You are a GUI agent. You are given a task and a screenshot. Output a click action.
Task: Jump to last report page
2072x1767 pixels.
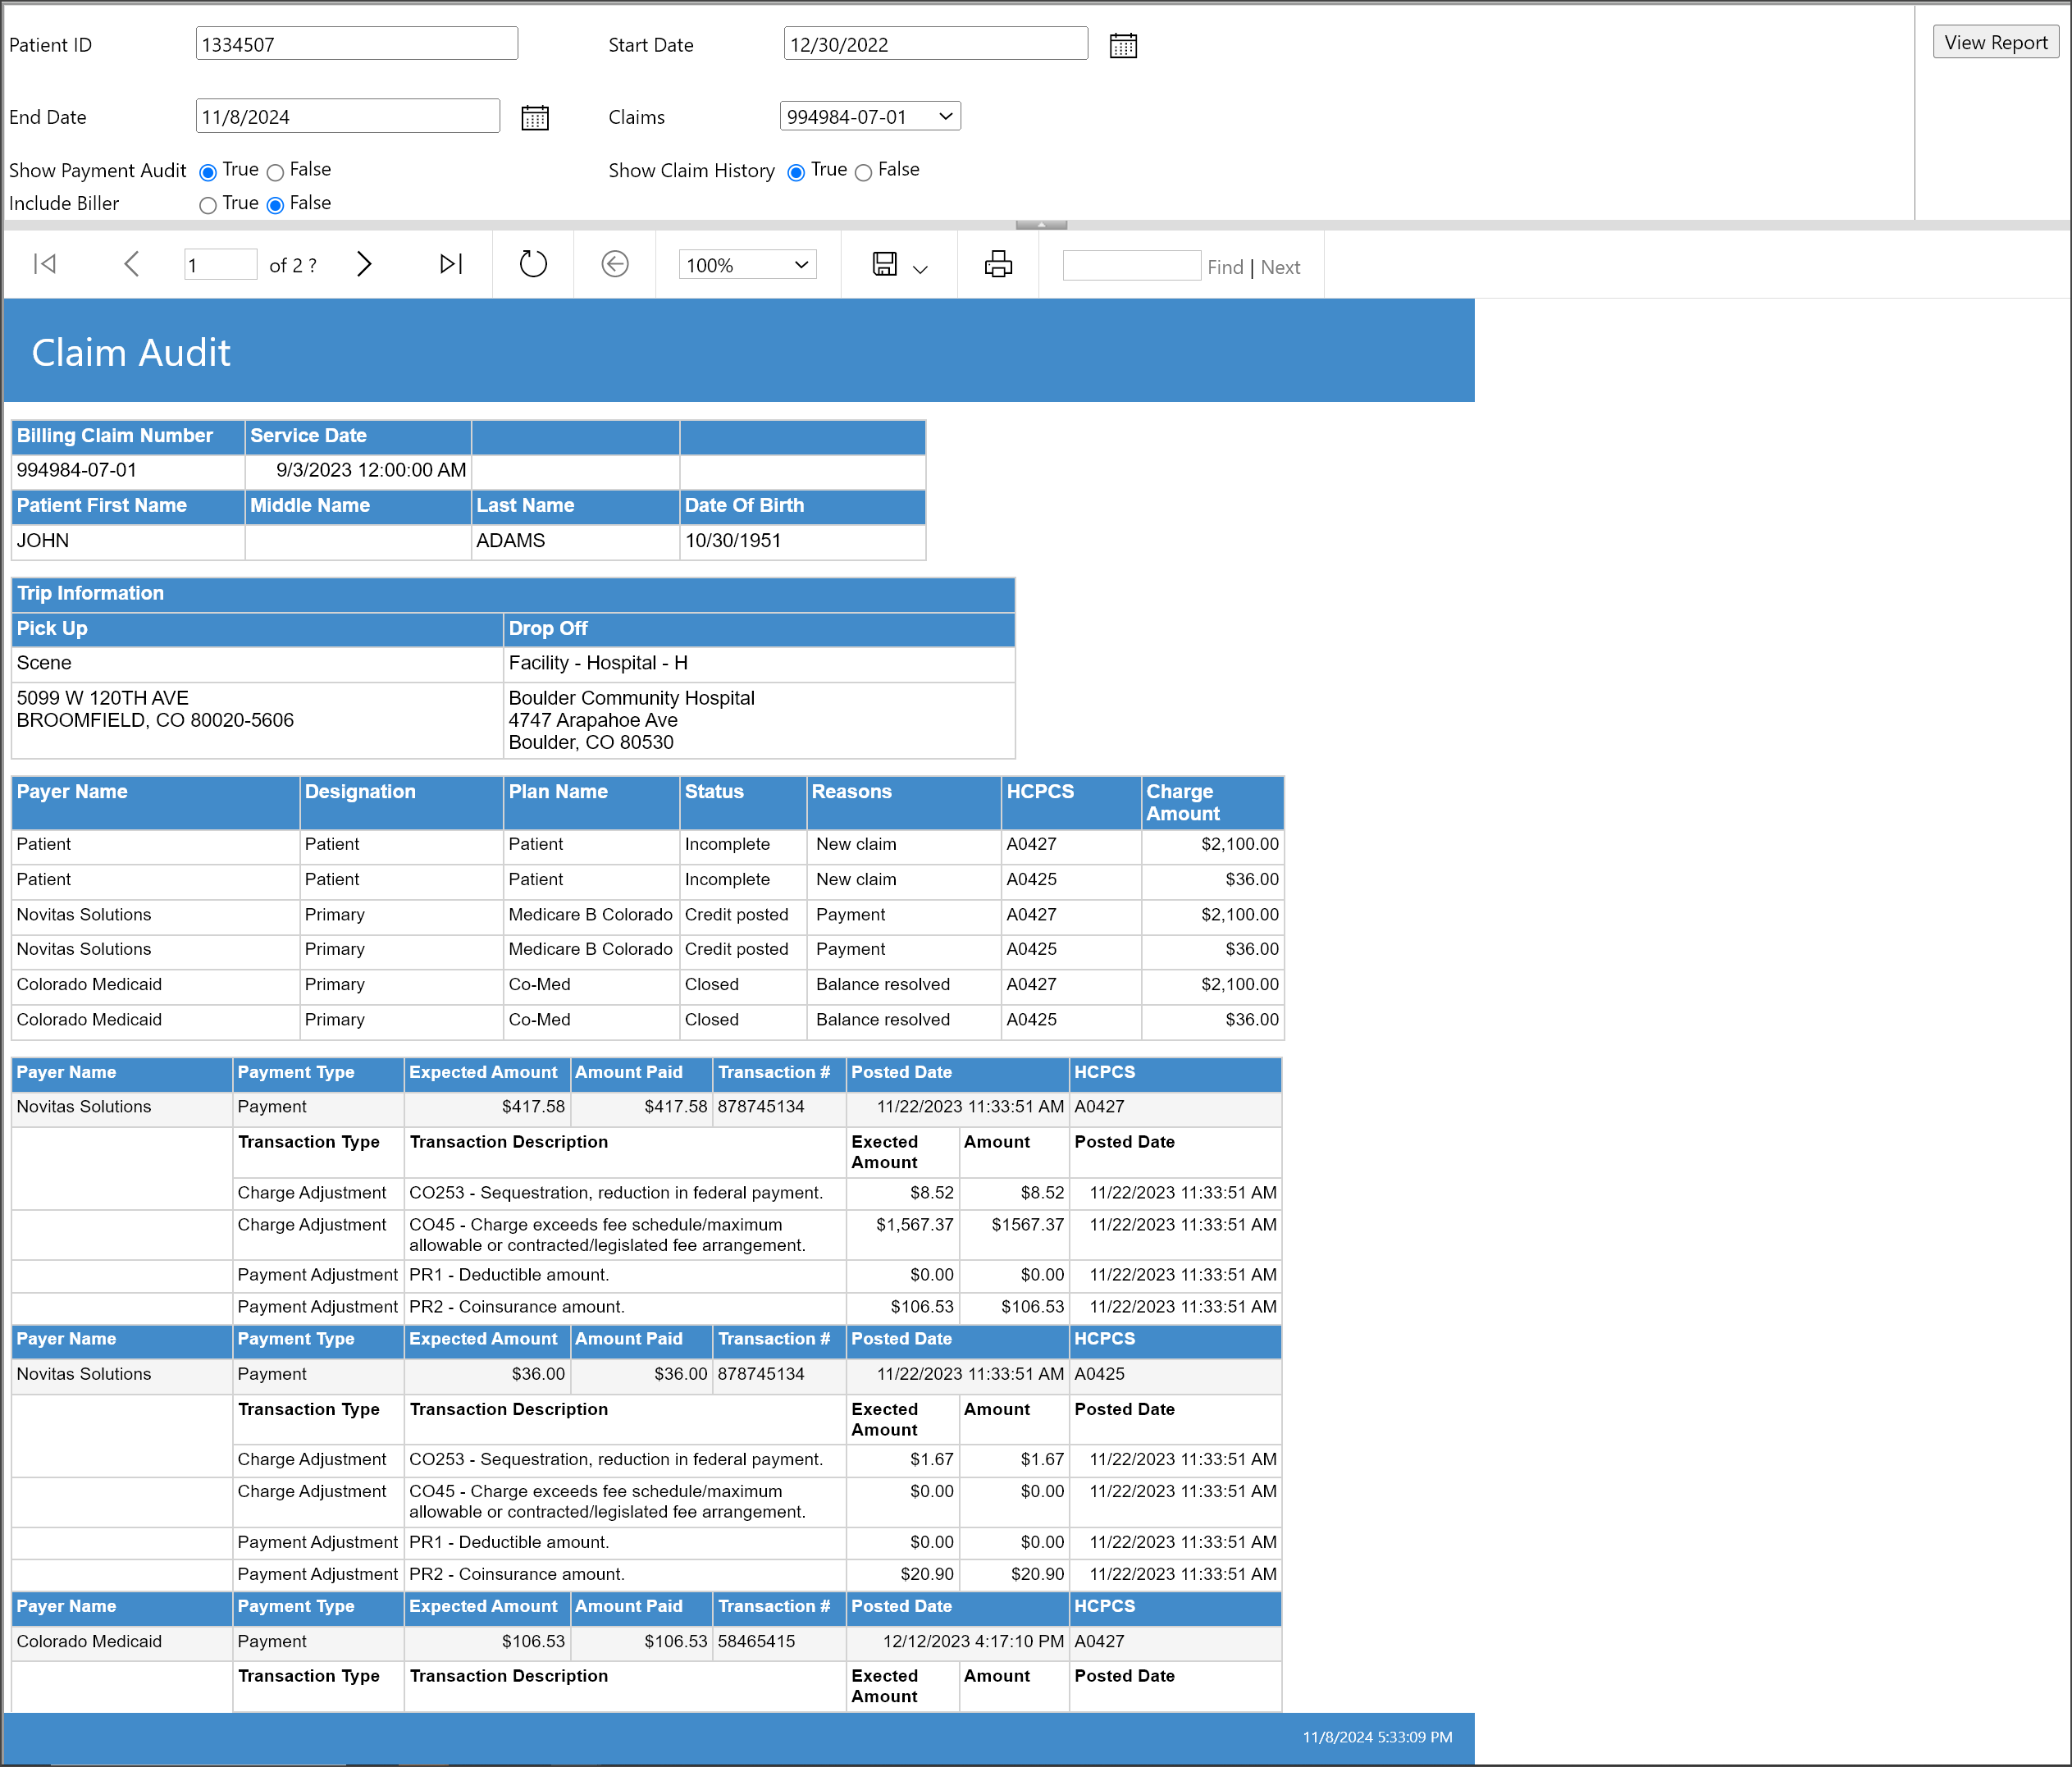point(451,264)
